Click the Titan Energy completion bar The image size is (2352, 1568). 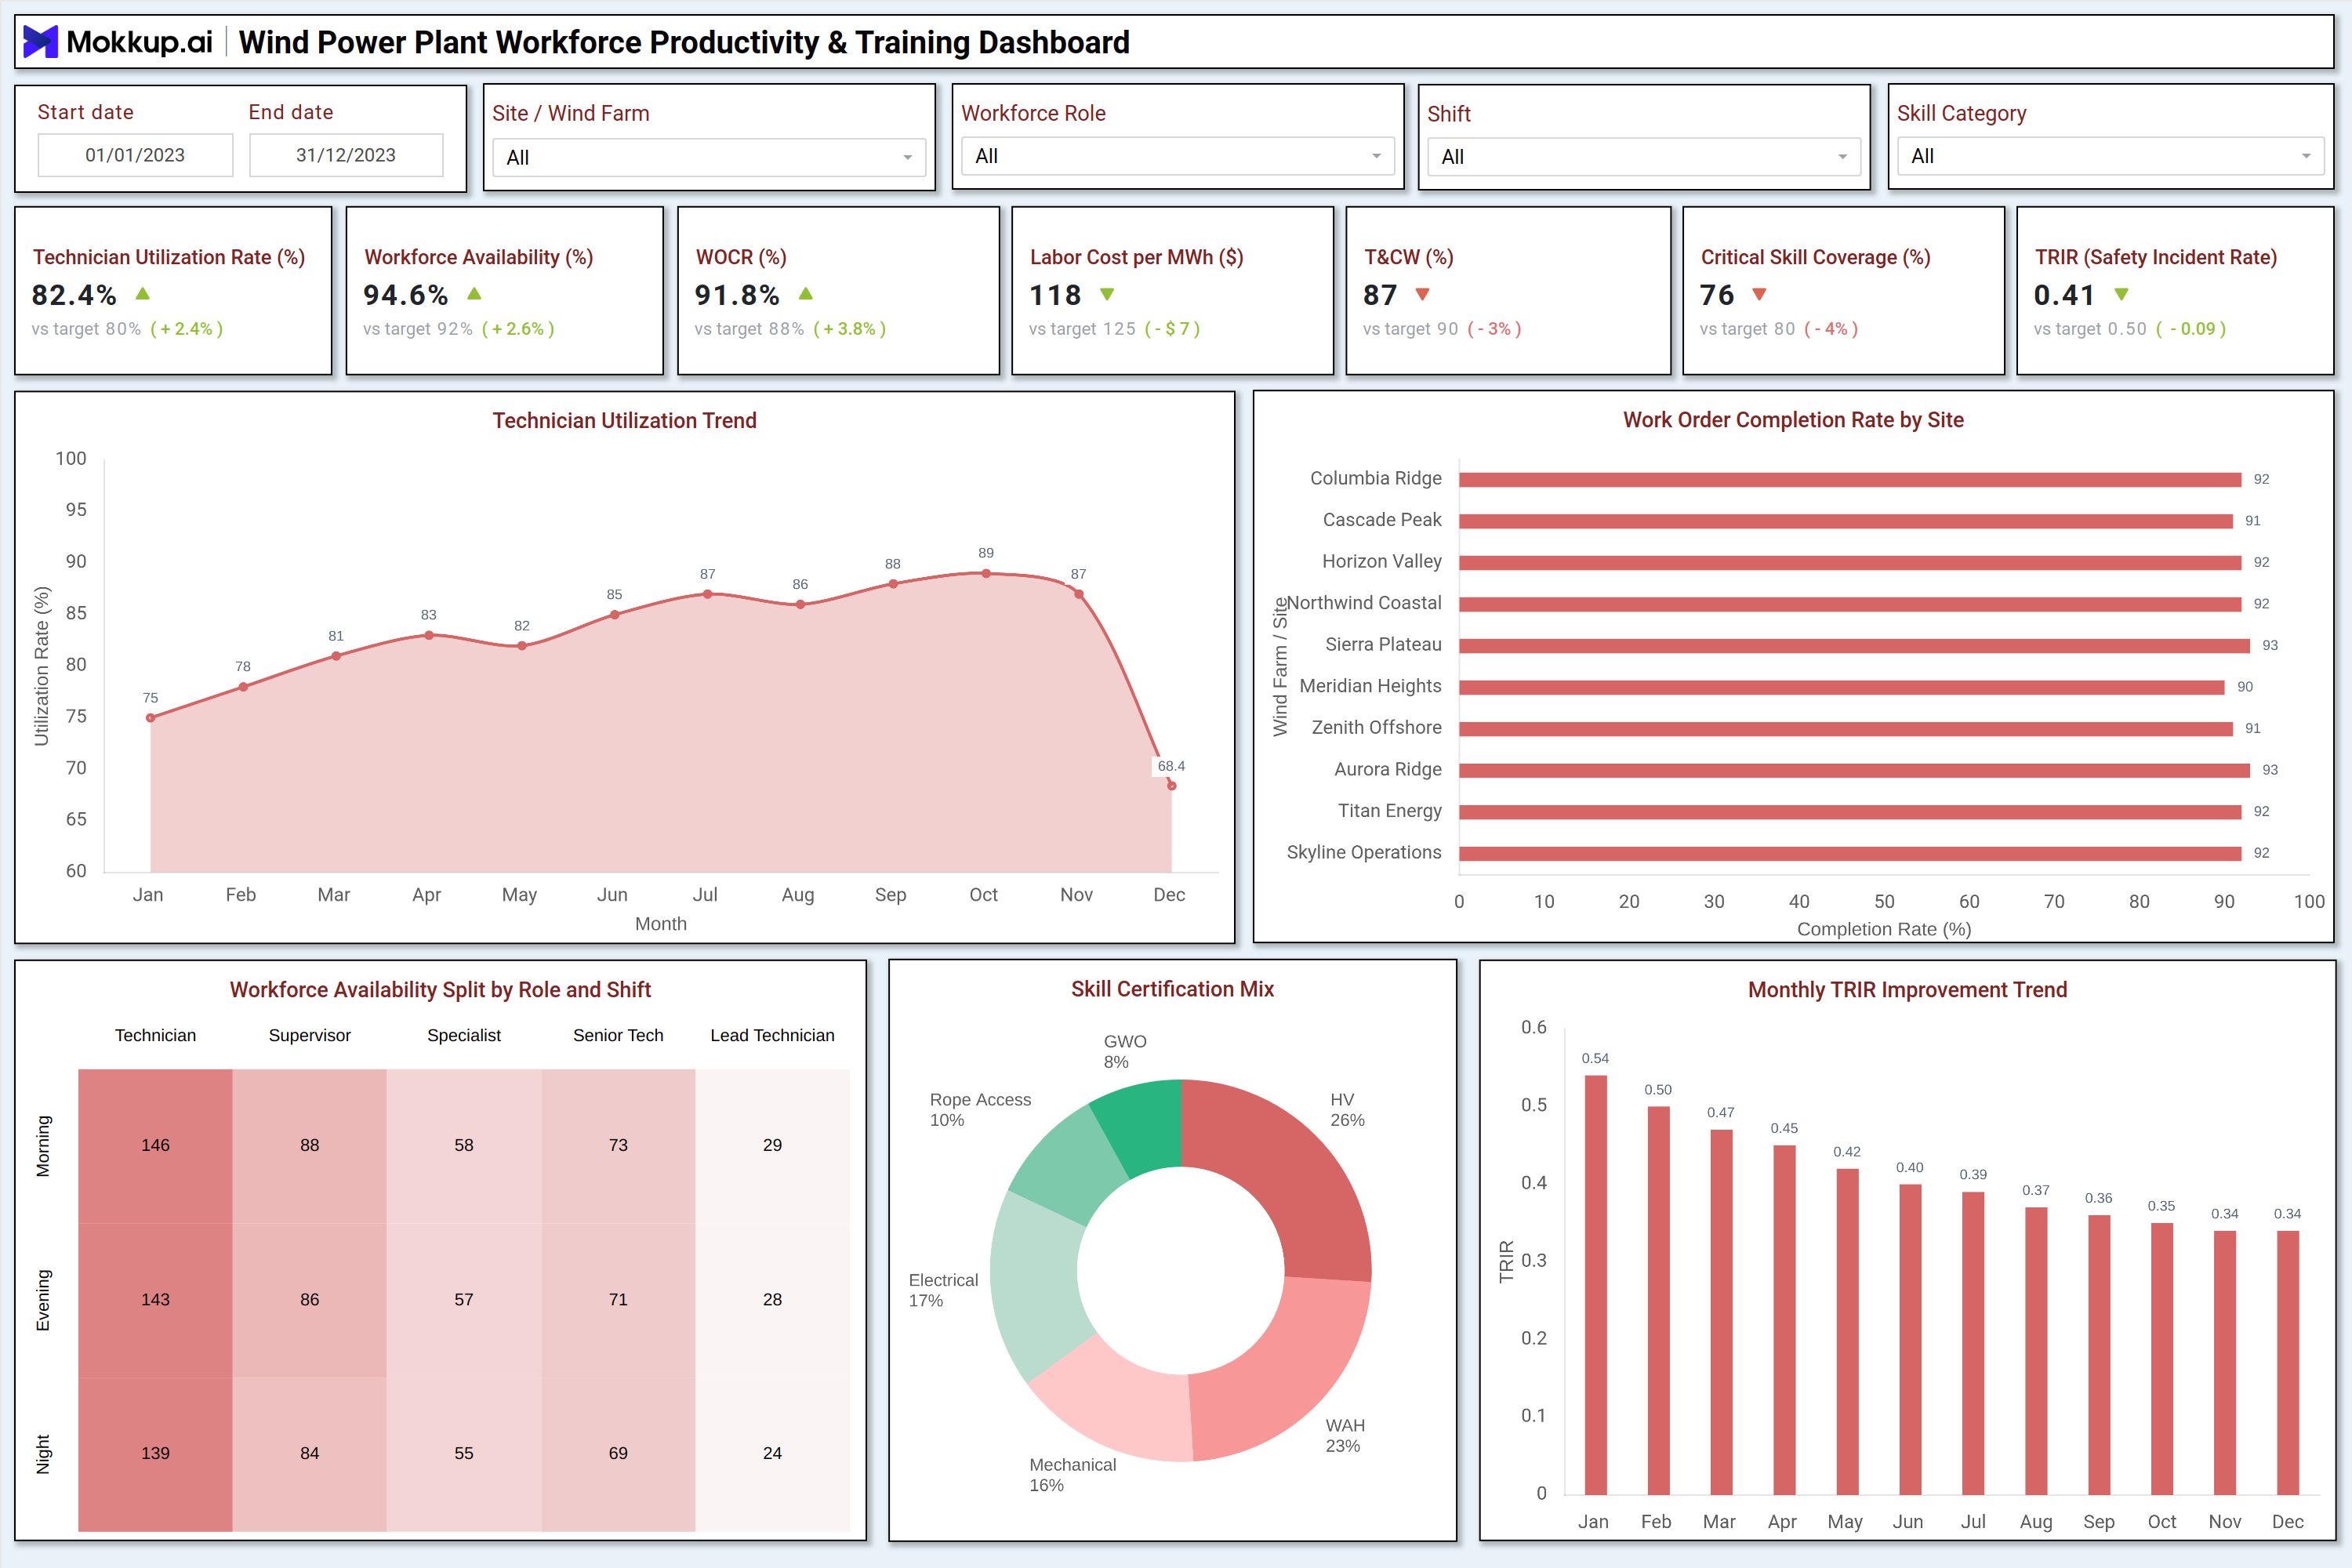1850,812
